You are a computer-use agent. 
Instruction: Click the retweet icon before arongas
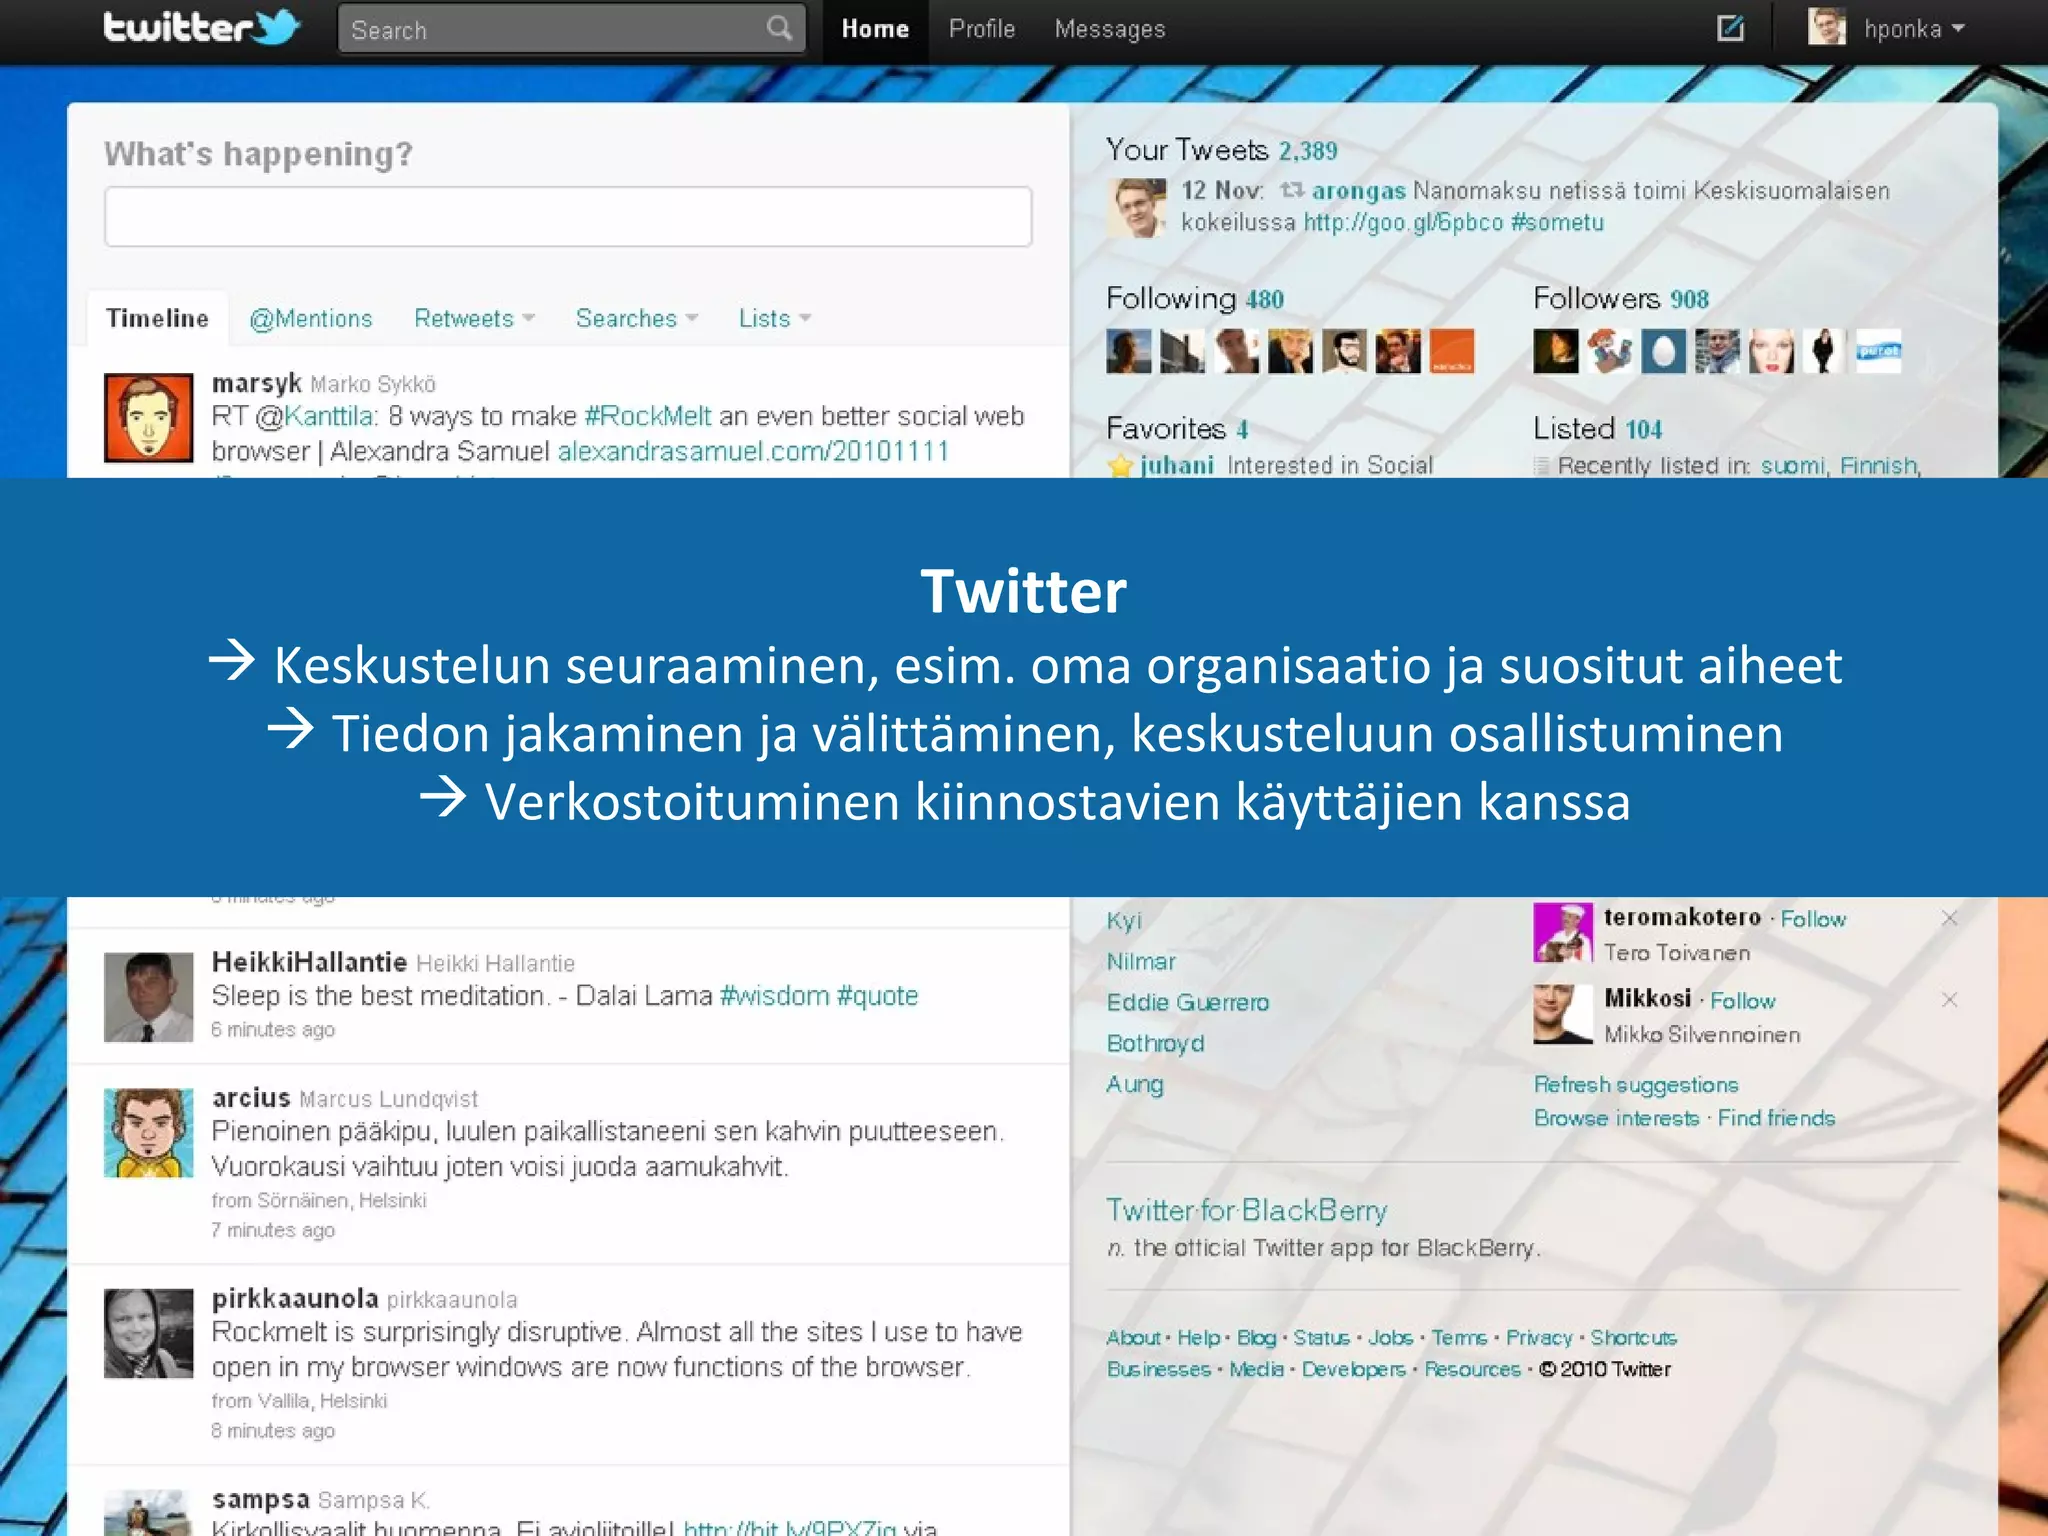click(x=1292, y=189)
